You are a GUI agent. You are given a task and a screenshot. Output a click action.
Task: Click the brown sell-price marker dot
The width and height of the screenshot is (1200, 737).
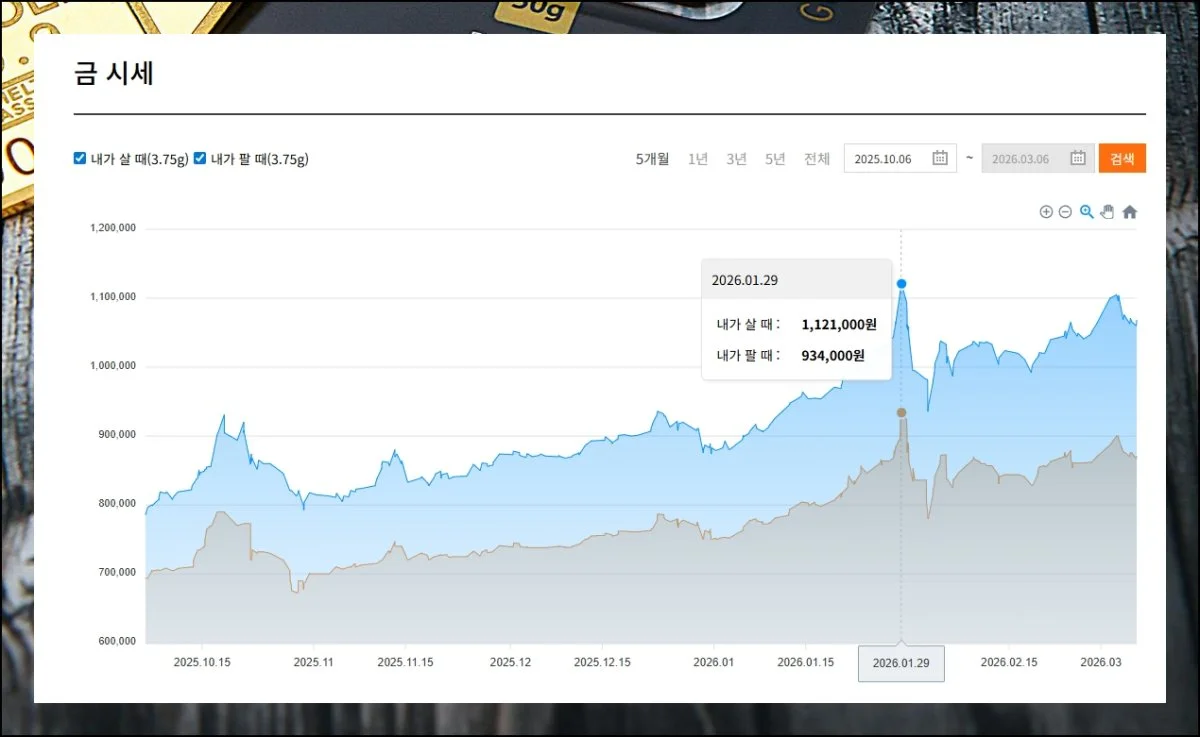click(x=901, y=413)
